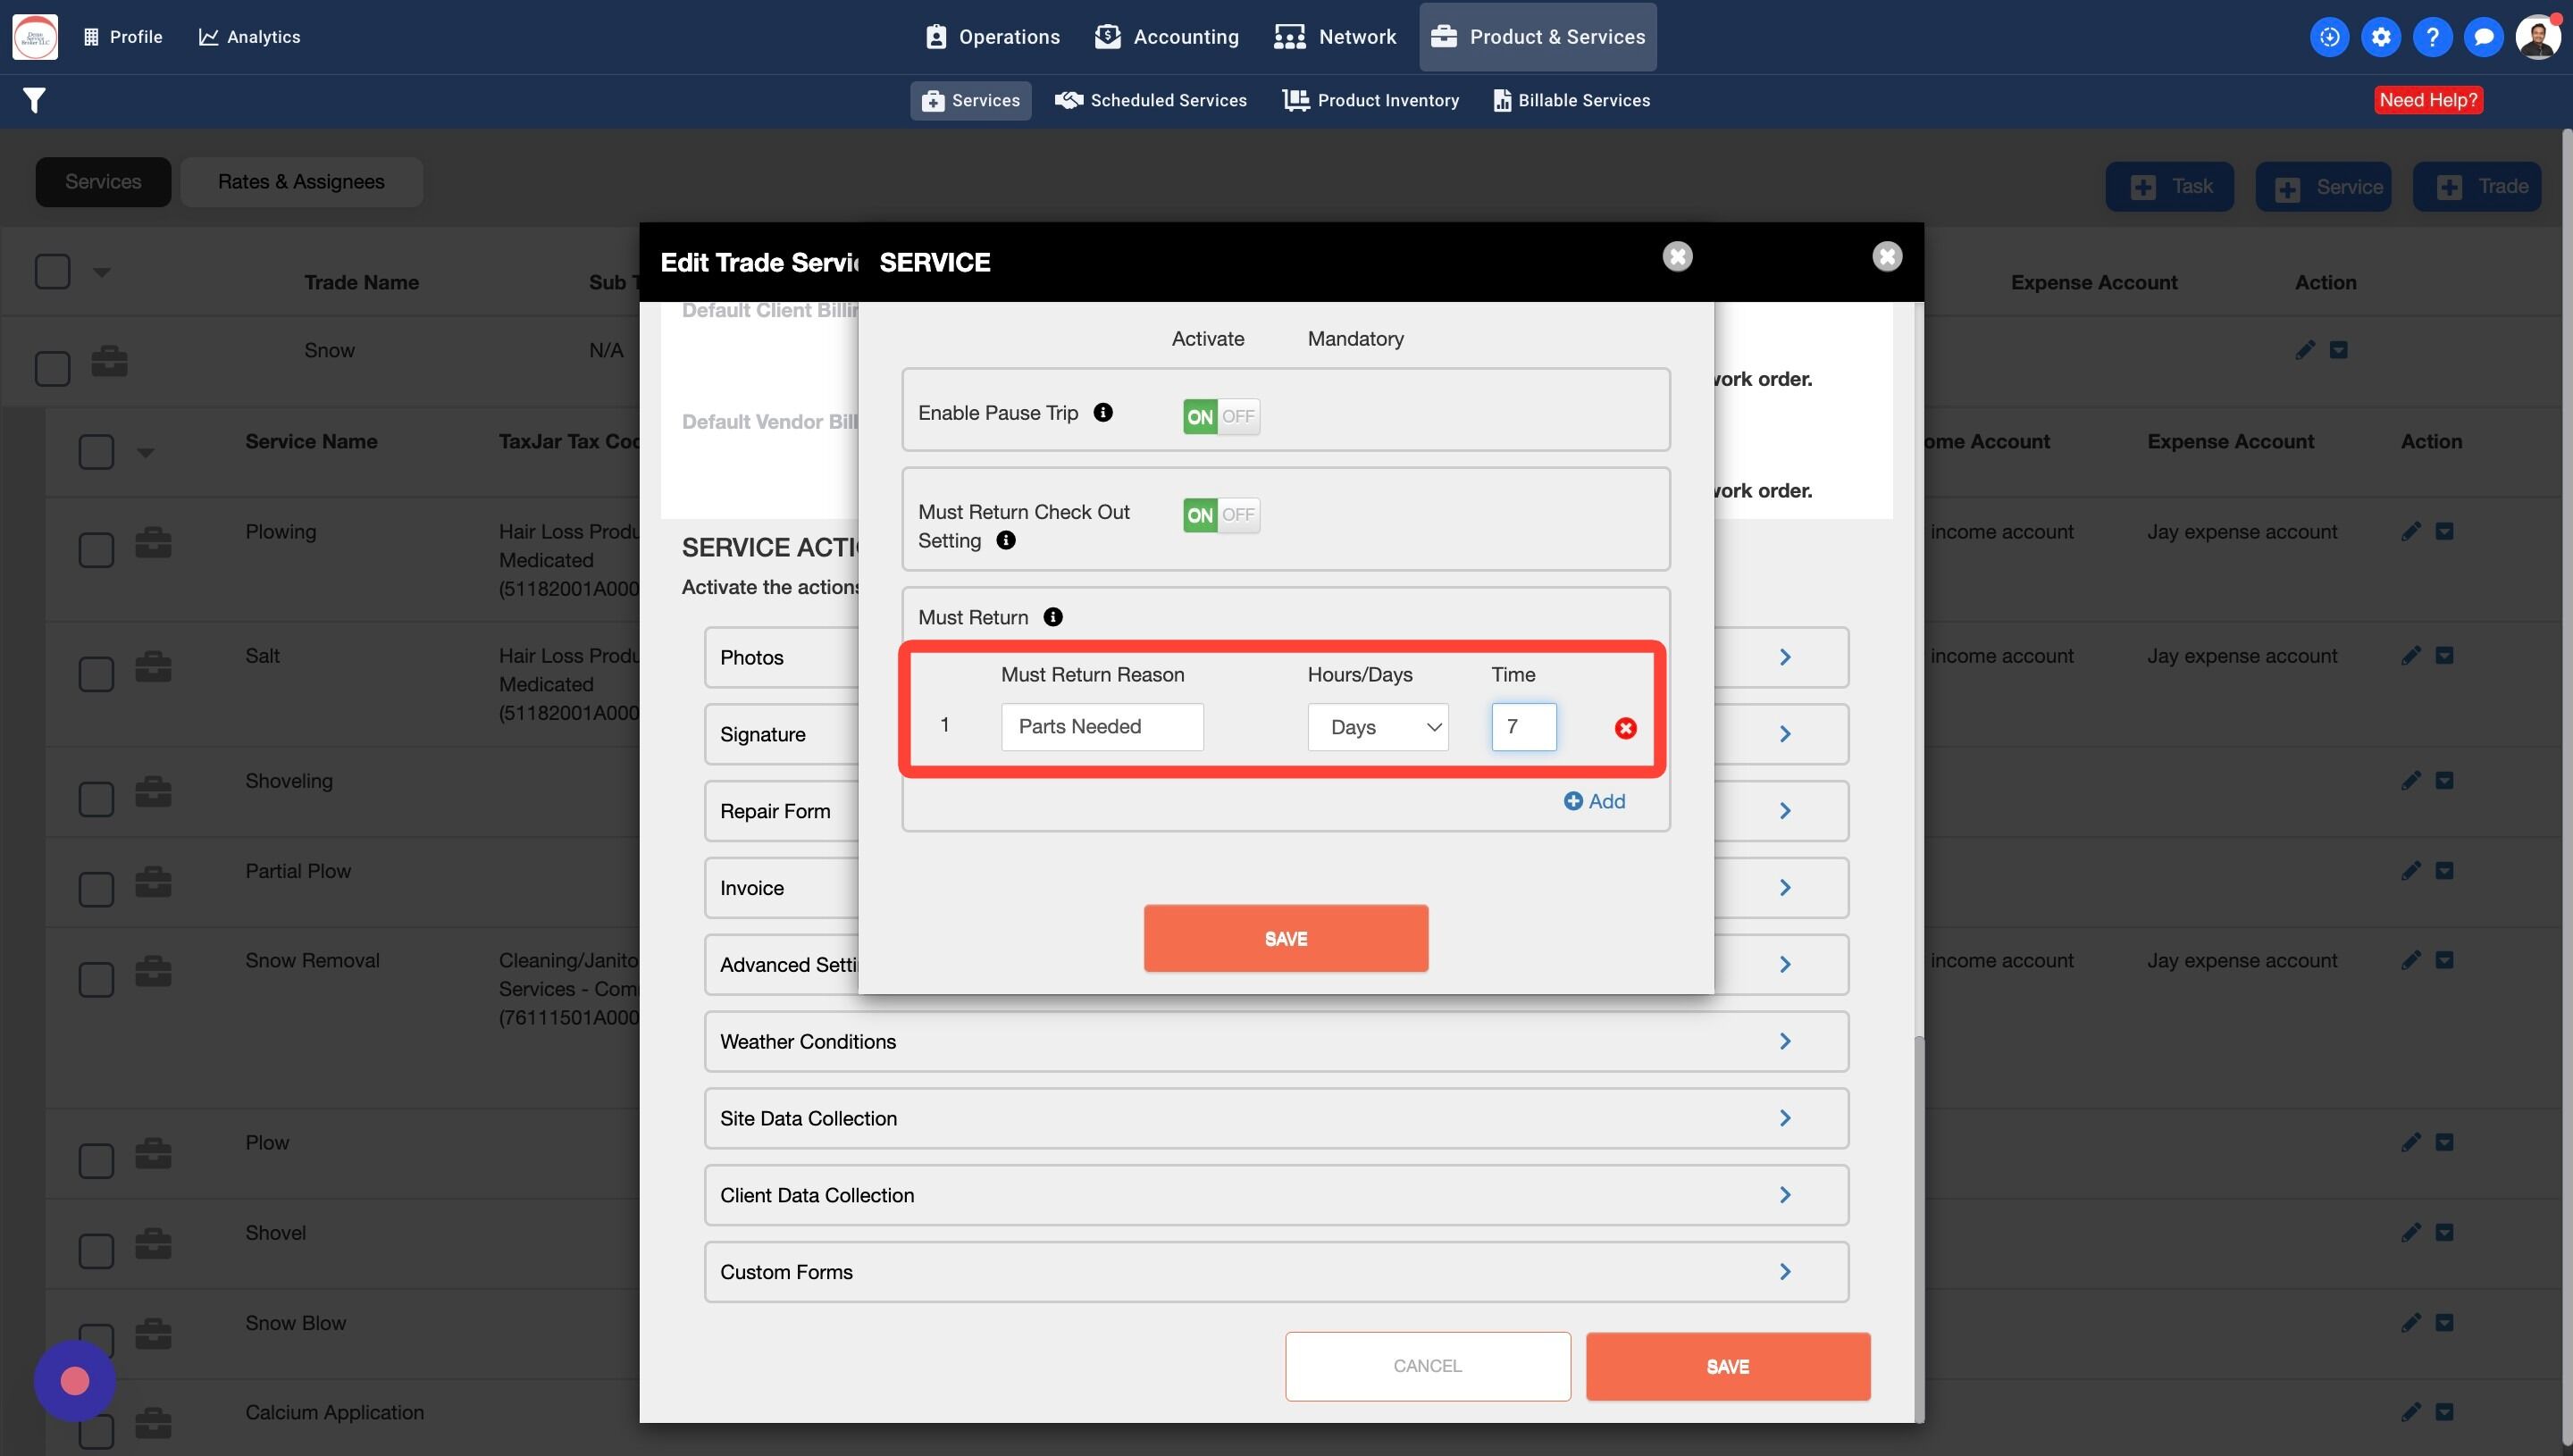
Task: Open the settings gear icon in header
Action: pos(2380,37)
